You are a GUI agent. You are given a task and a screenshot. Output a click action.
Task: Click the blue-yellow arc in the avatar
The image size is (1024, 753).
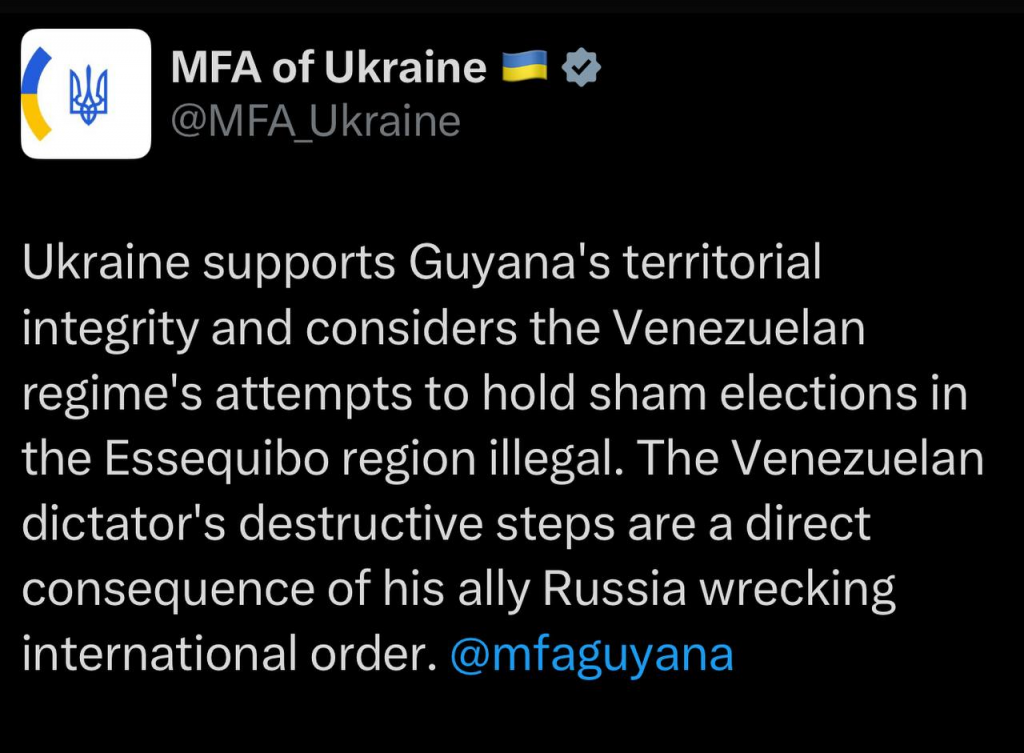[36, 93]
